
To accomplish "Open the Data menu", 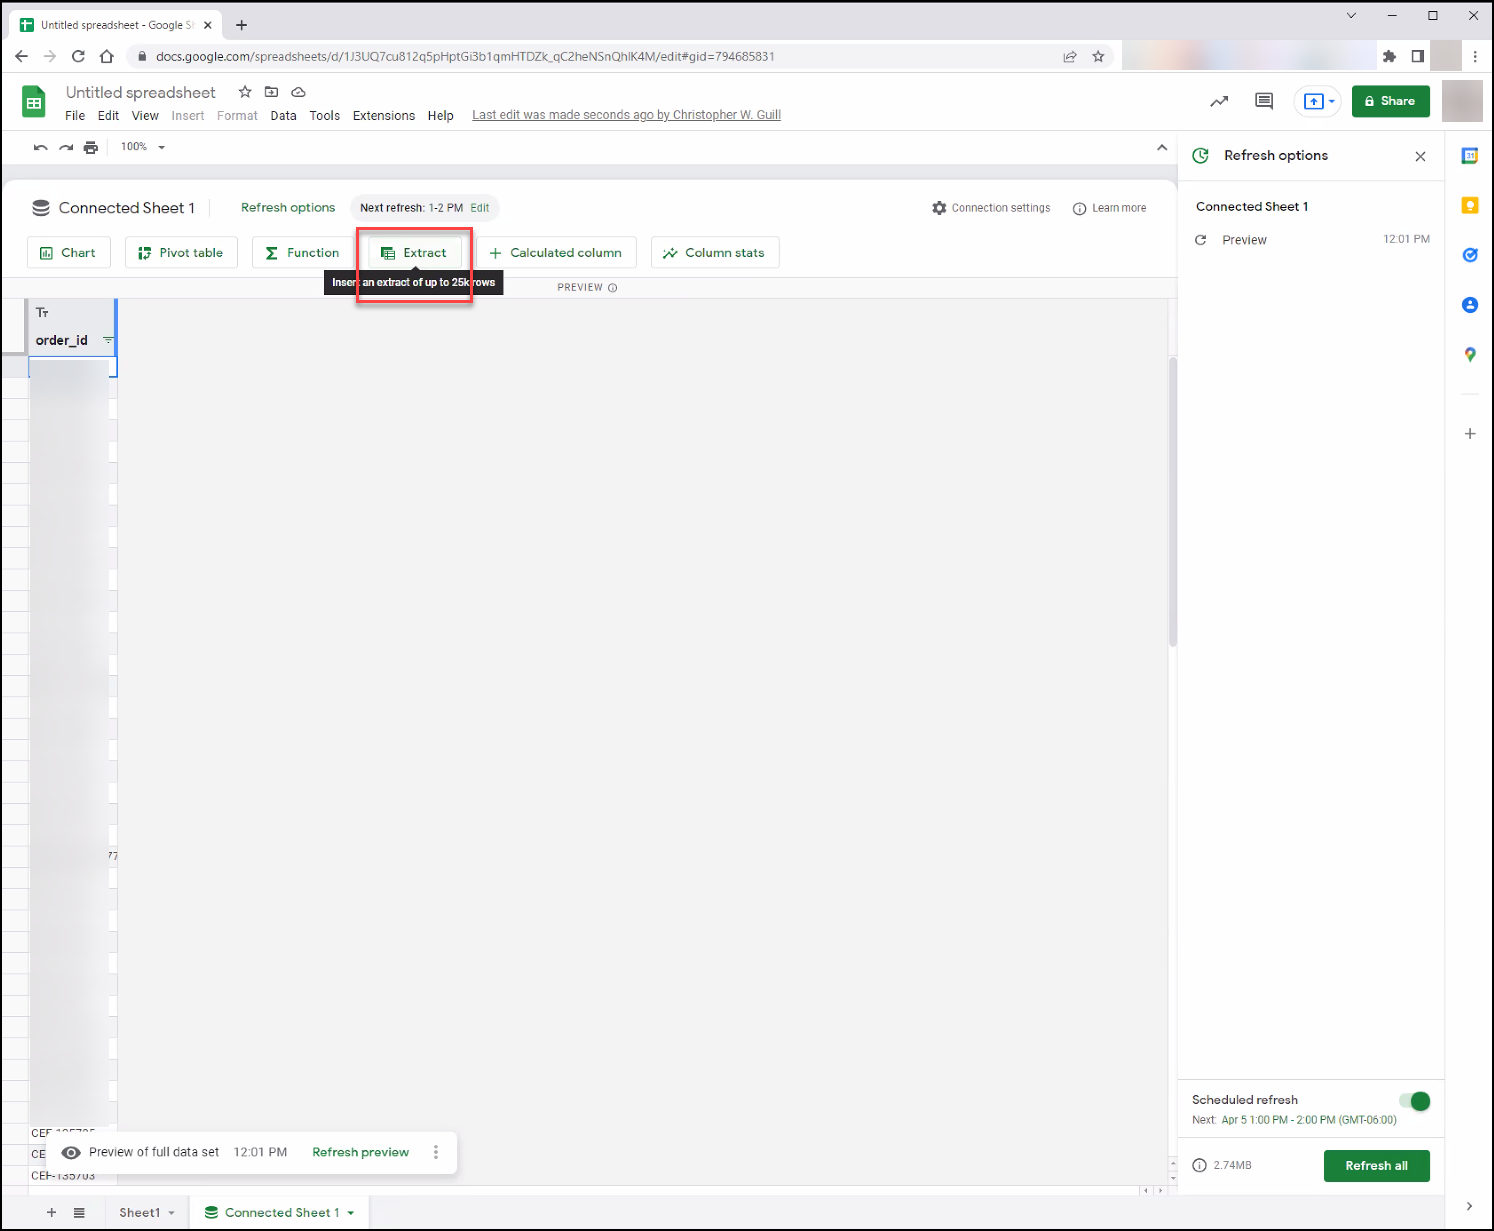I will [283, 116].
